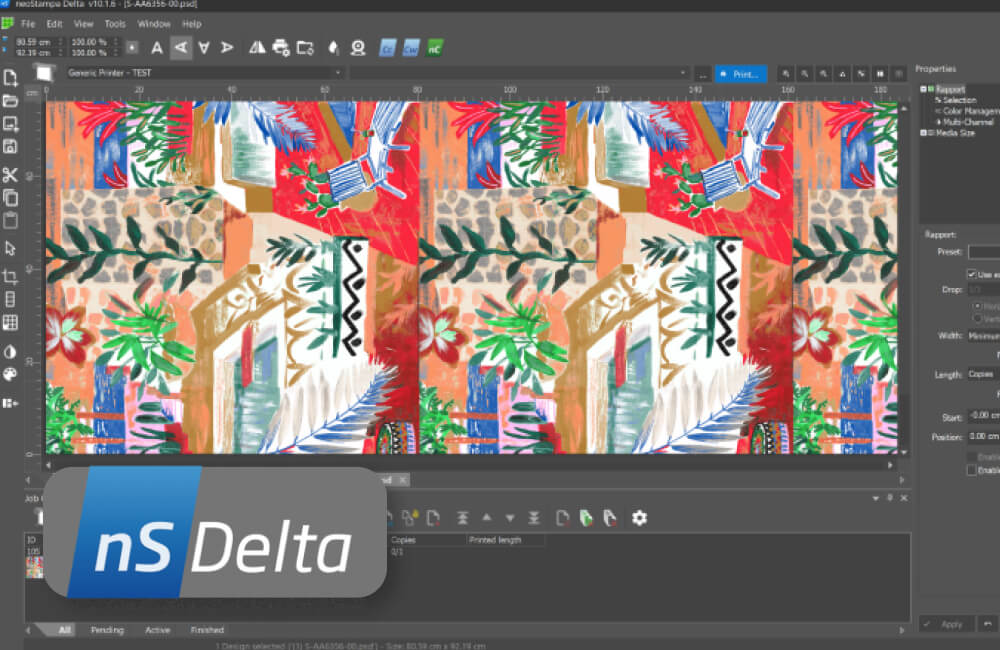Open the Generic Printer - TEST dropdown
This screenshot has width=1000, height=650.
(x=205, y=73)
